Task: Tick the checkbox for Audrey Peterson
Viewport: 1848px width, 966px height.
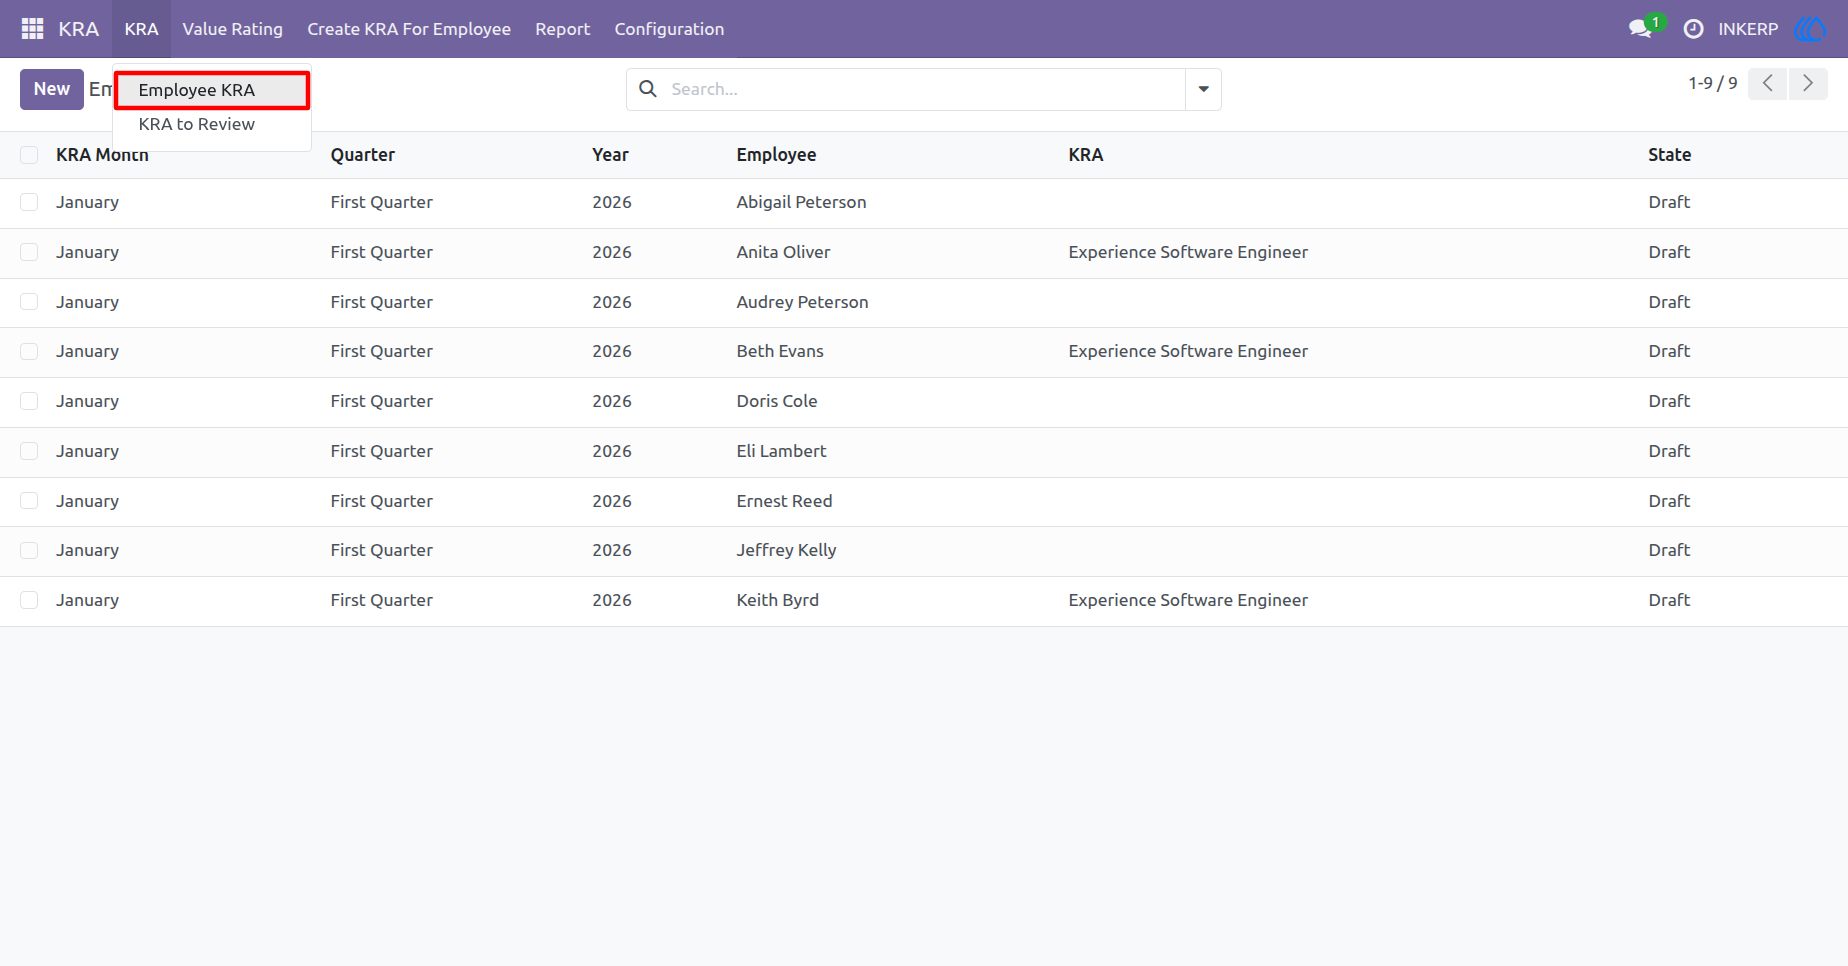Action: click(x=29, y=302)
